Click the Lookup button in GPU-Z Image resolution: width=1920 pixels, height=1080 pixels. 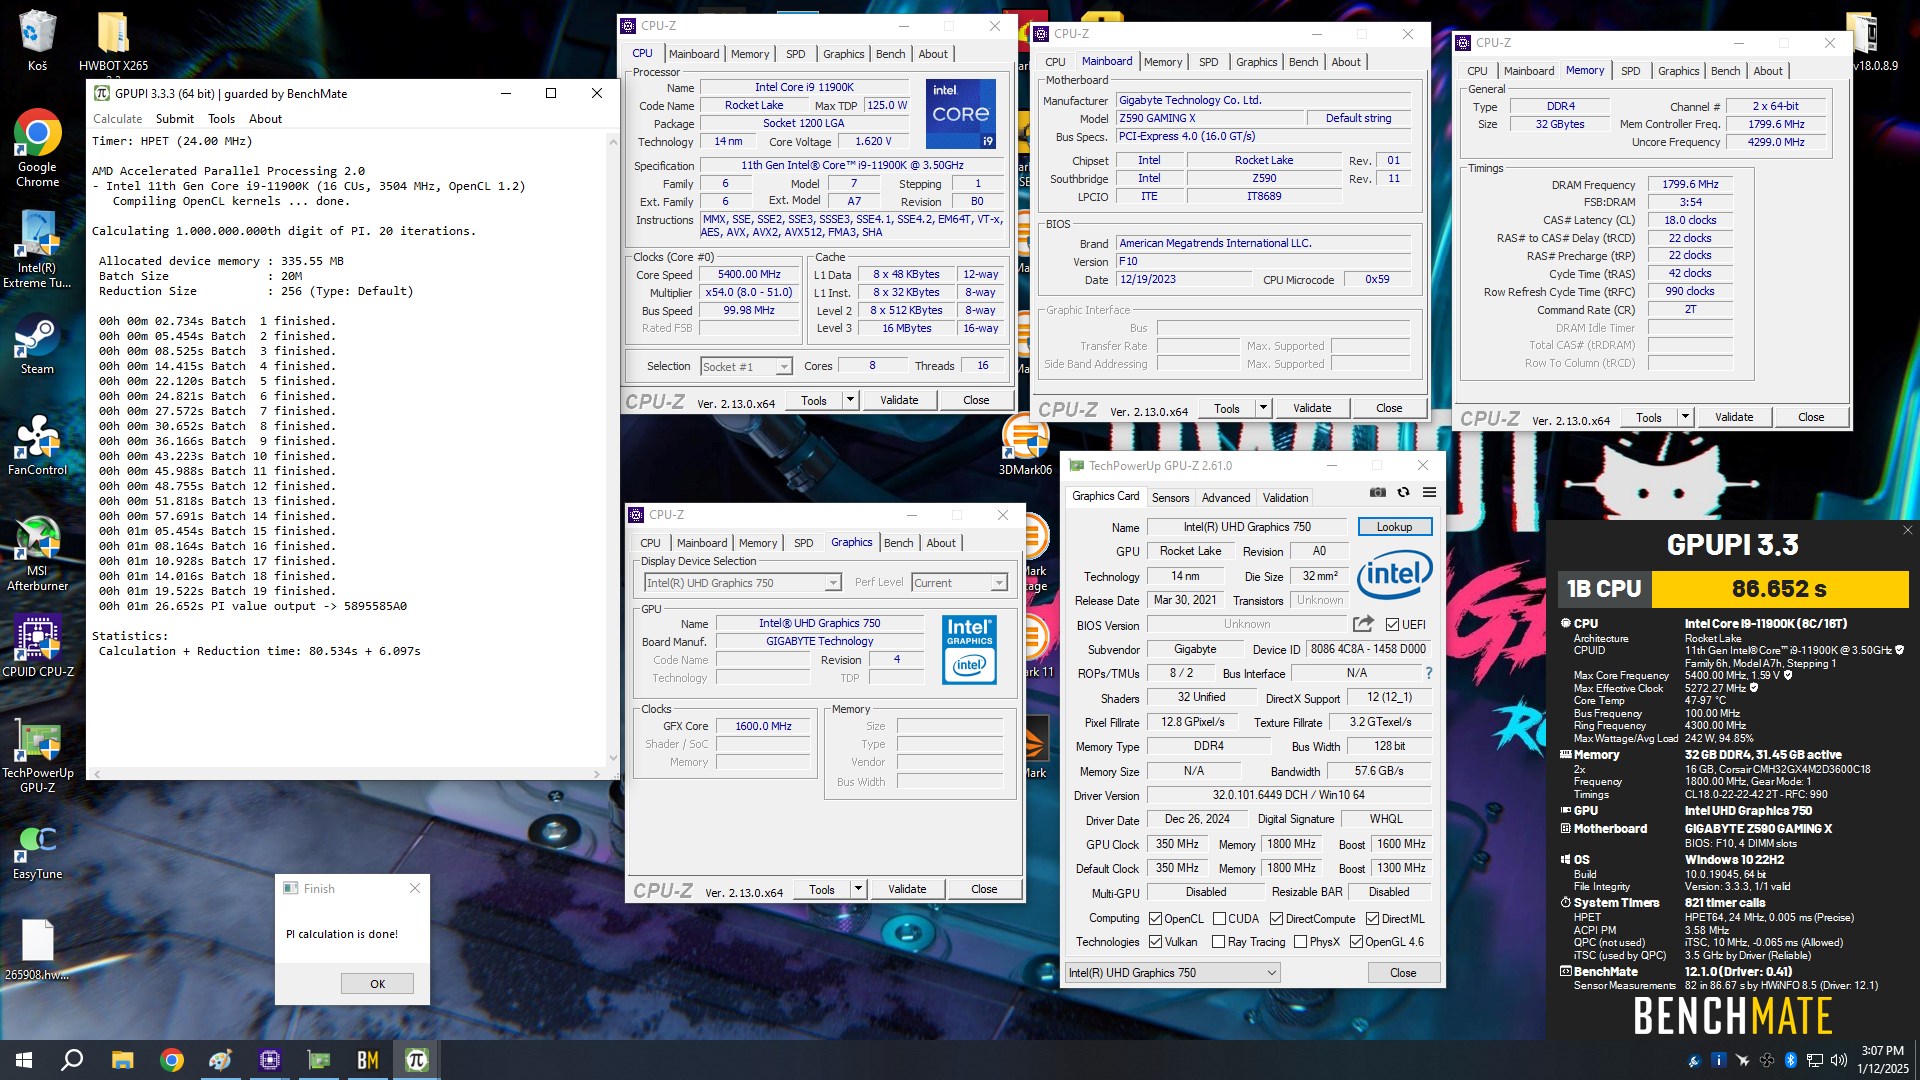tap(1394, 527)
